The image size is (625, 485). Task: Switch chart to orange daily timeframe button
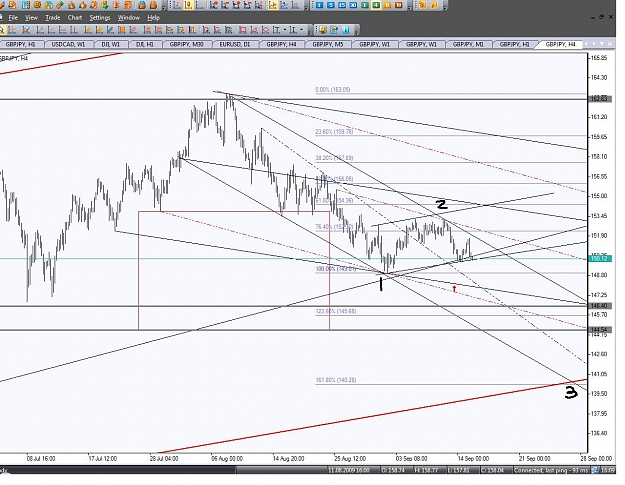[387, 5]
